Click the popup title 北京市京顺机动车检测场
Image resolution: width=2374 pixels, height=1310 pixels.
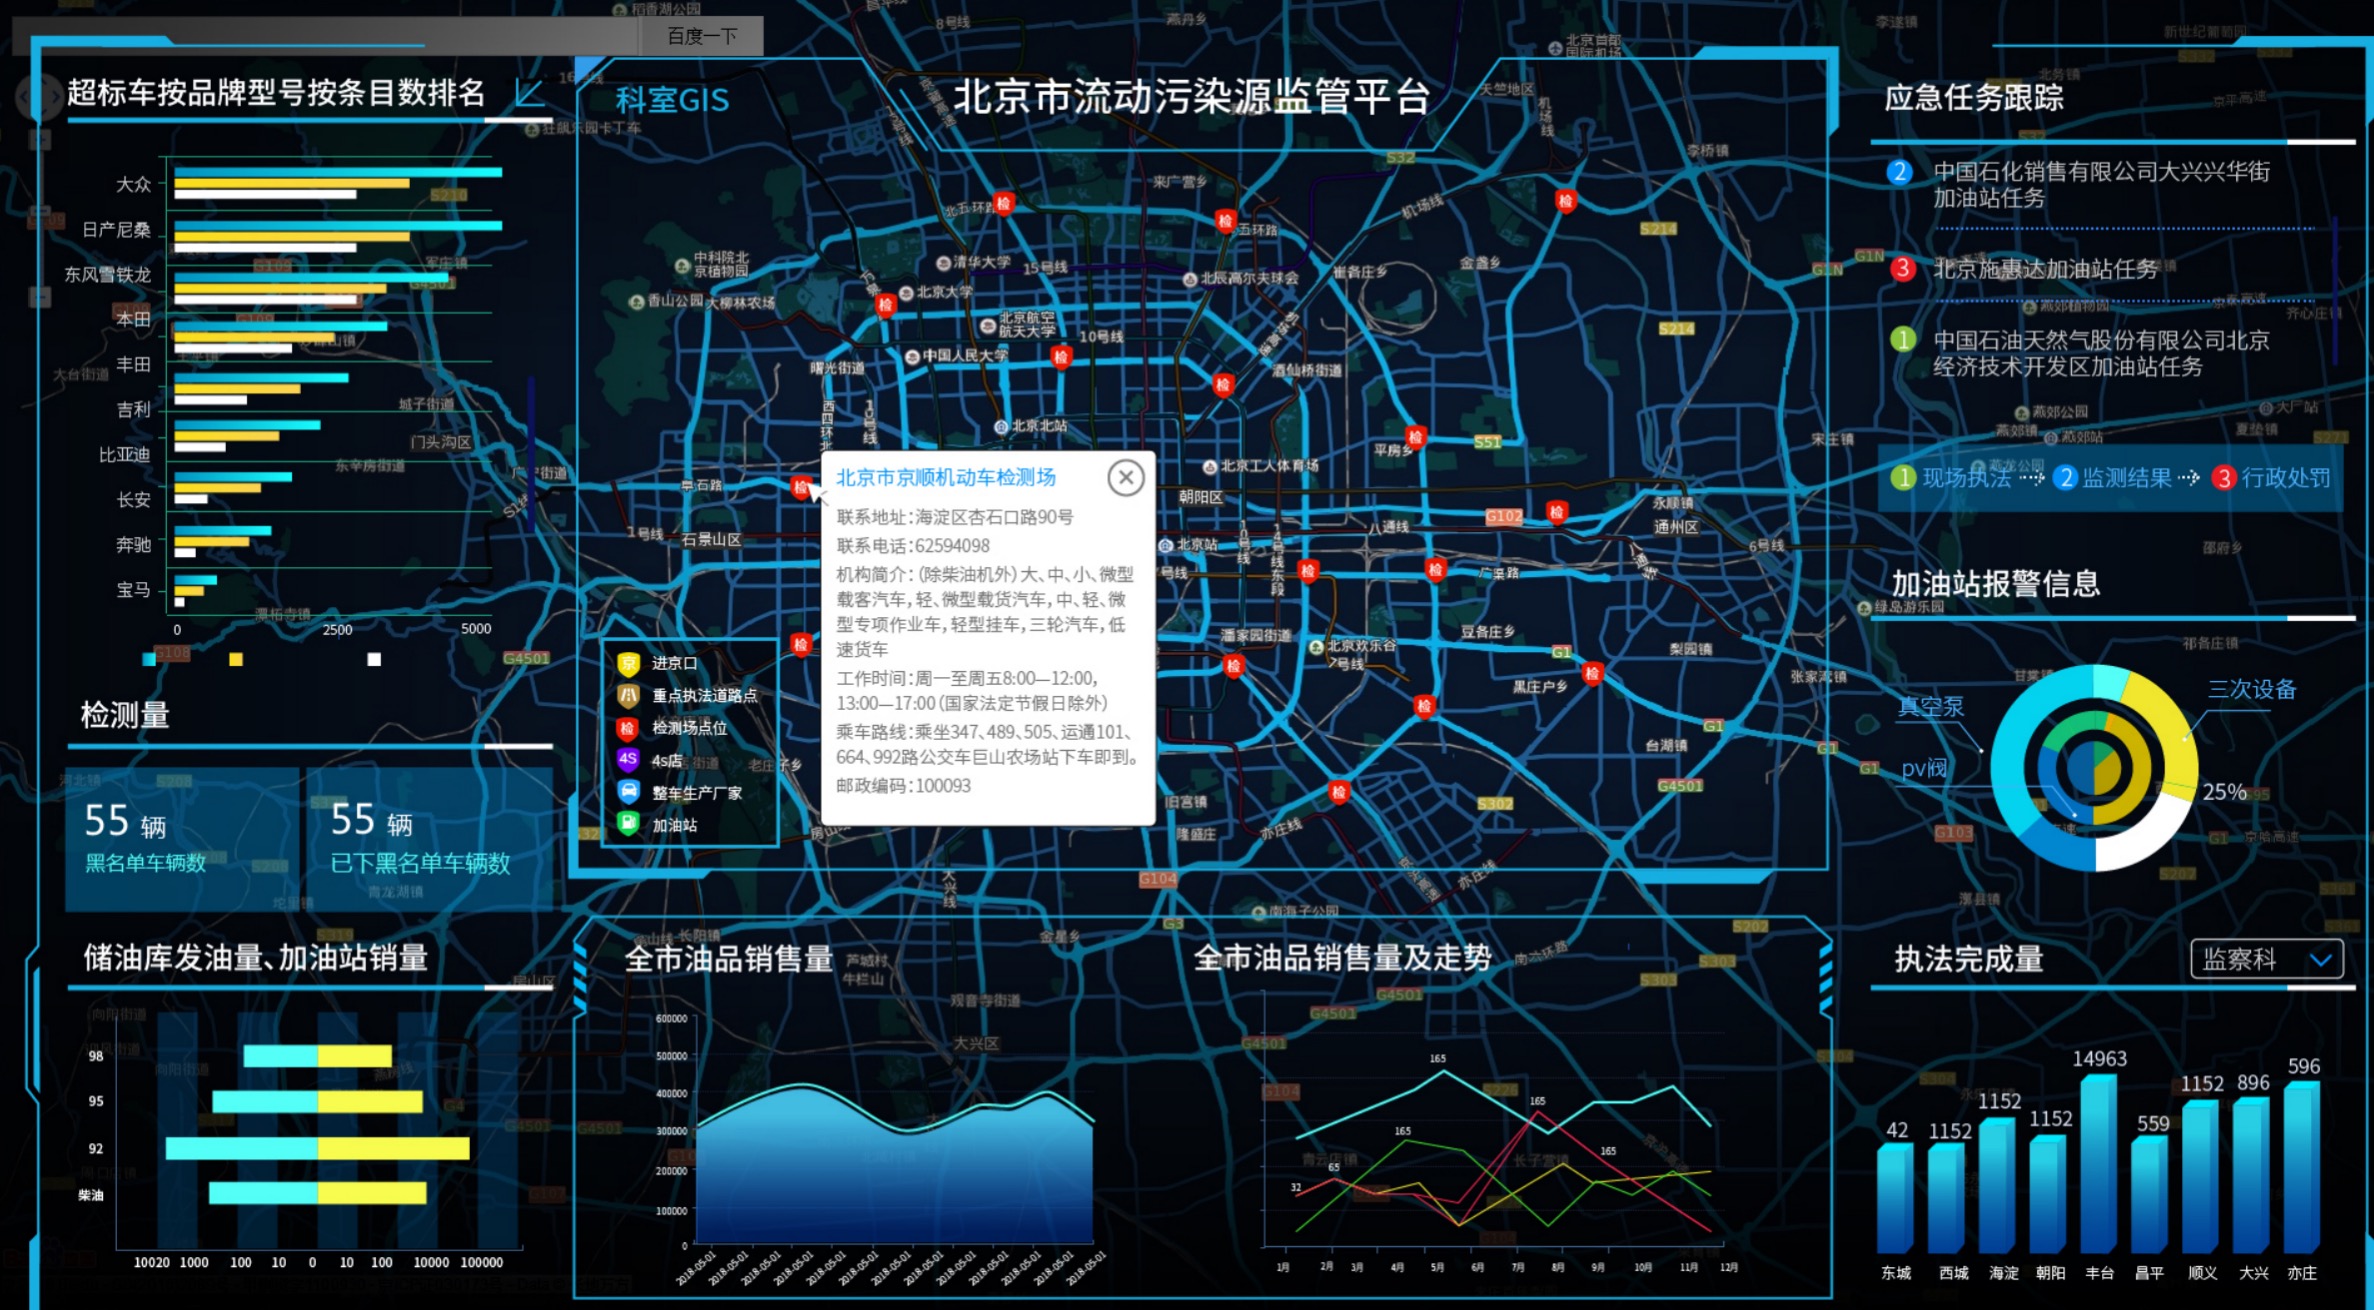pyautogui.click(x=946, y=478)
